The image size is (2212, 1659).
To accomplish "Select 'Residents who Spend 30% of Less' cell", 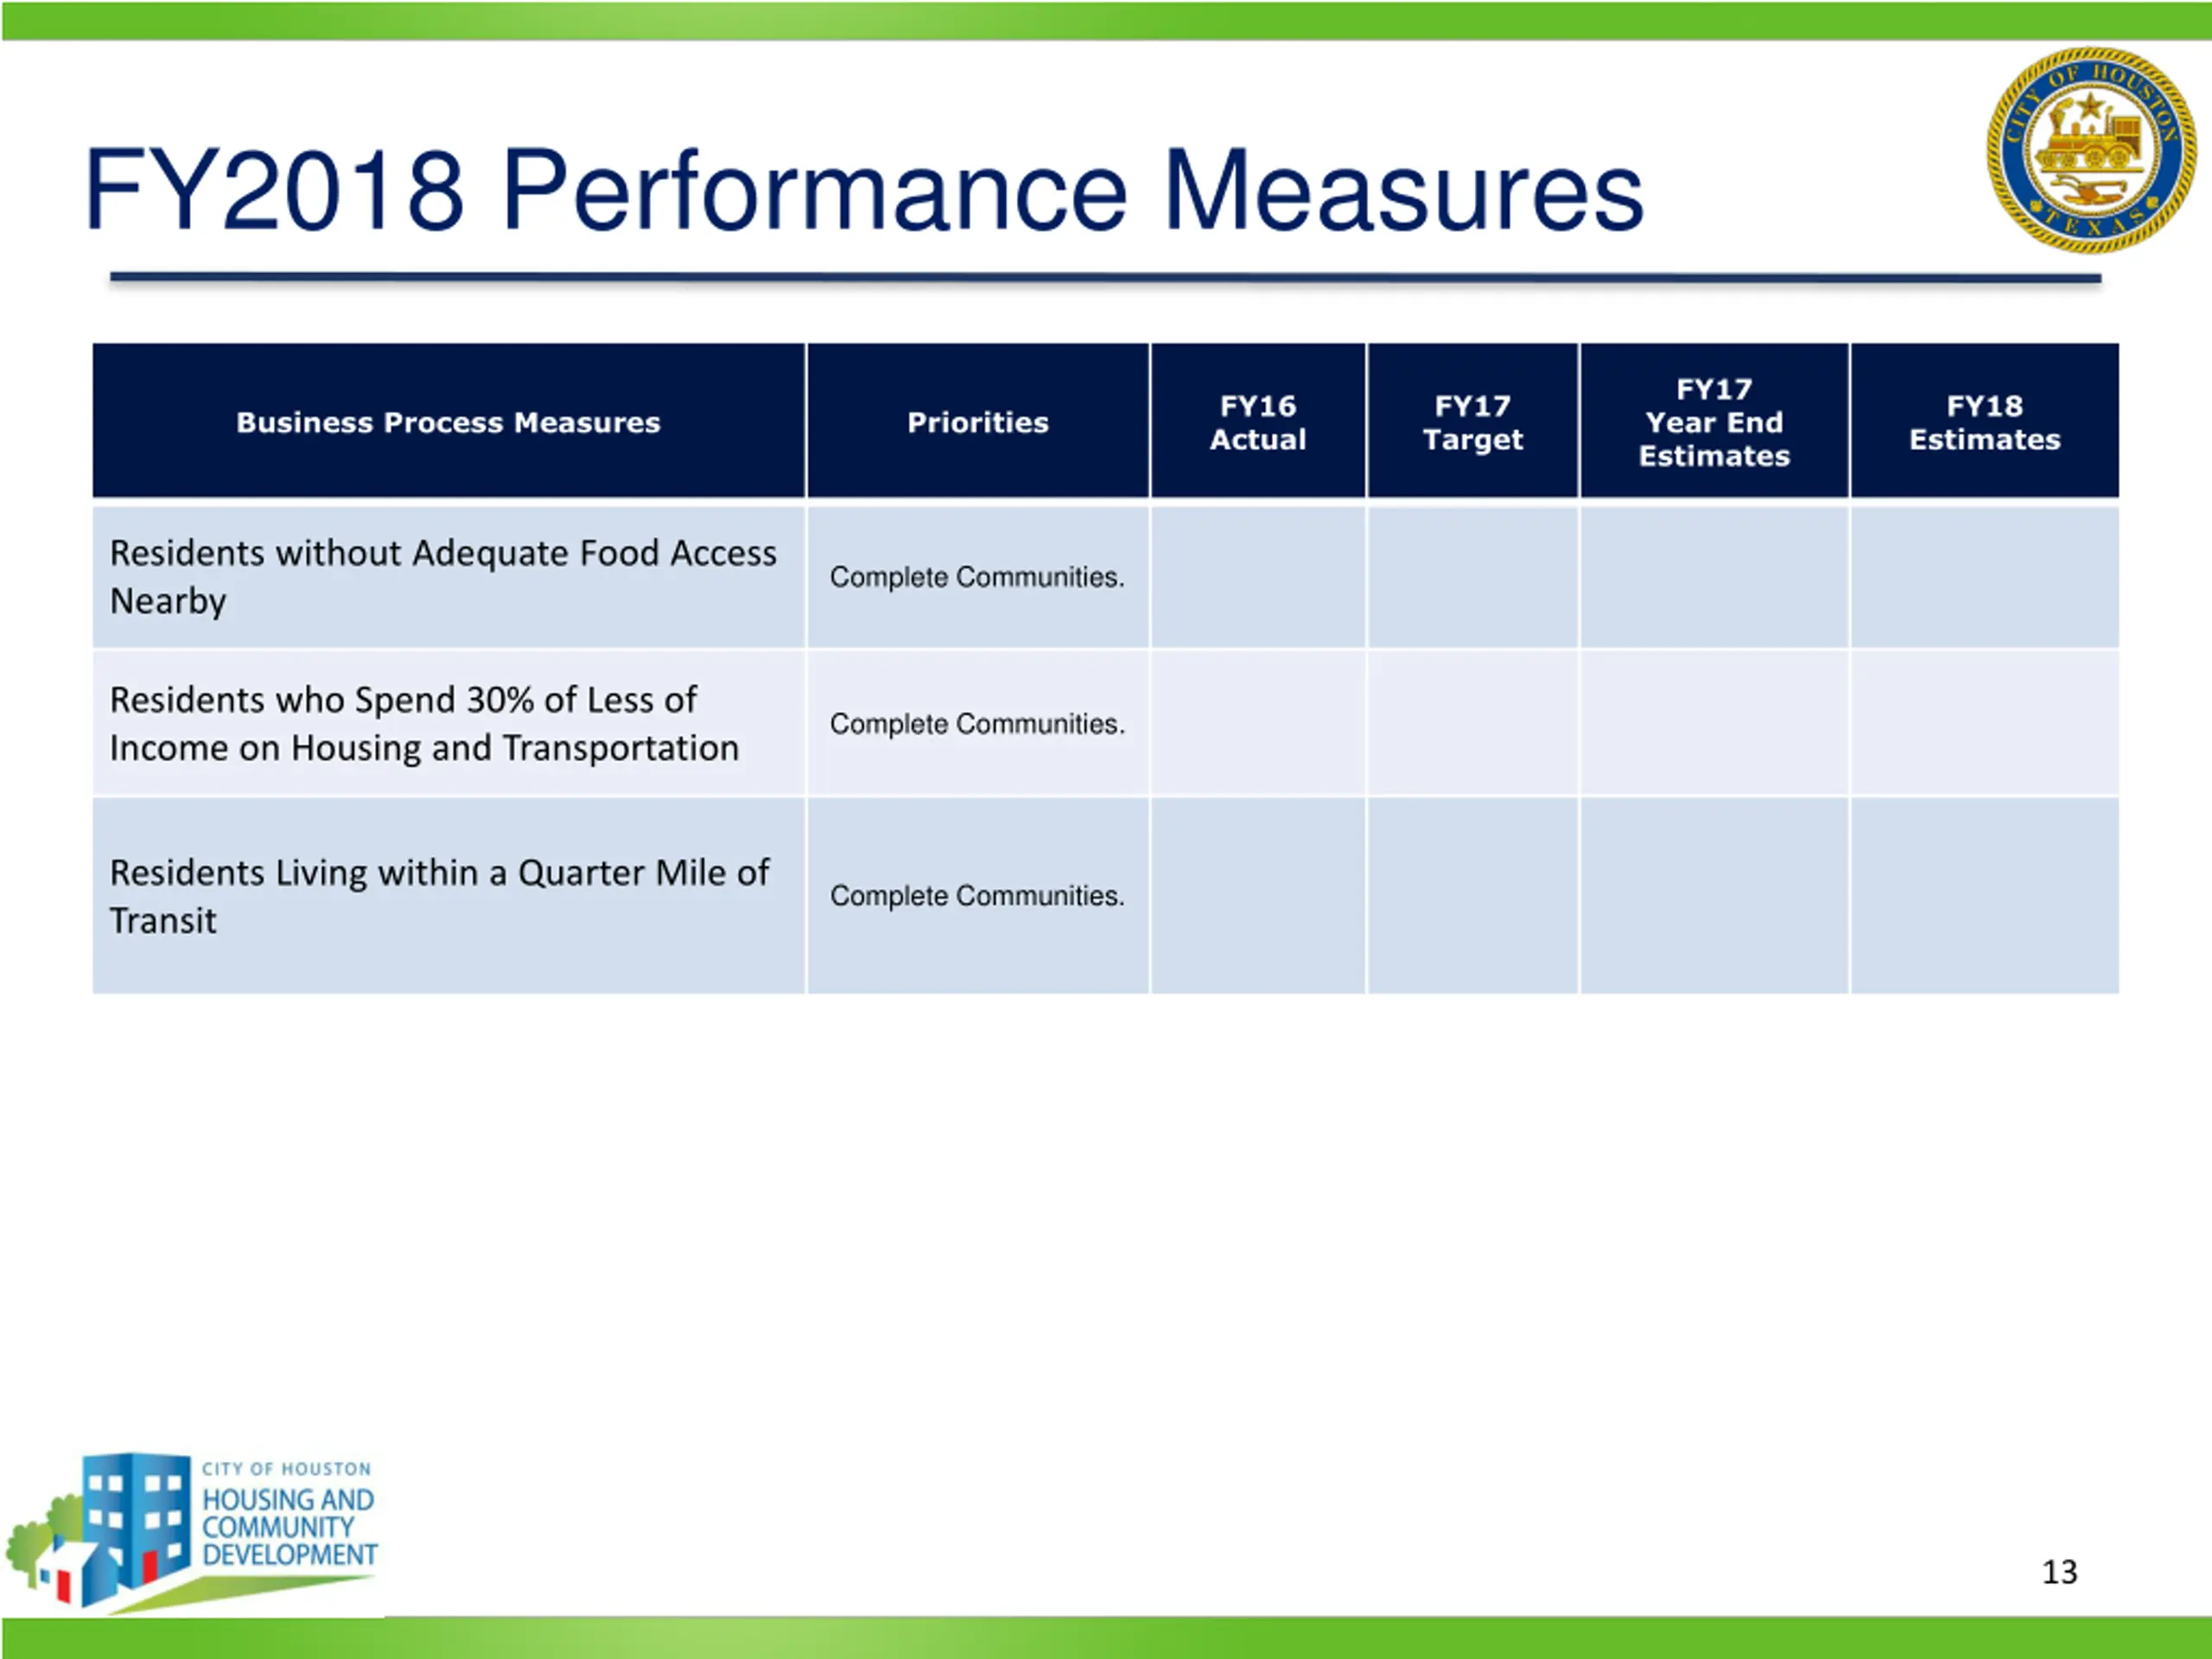I will click(x=448, y=723).
